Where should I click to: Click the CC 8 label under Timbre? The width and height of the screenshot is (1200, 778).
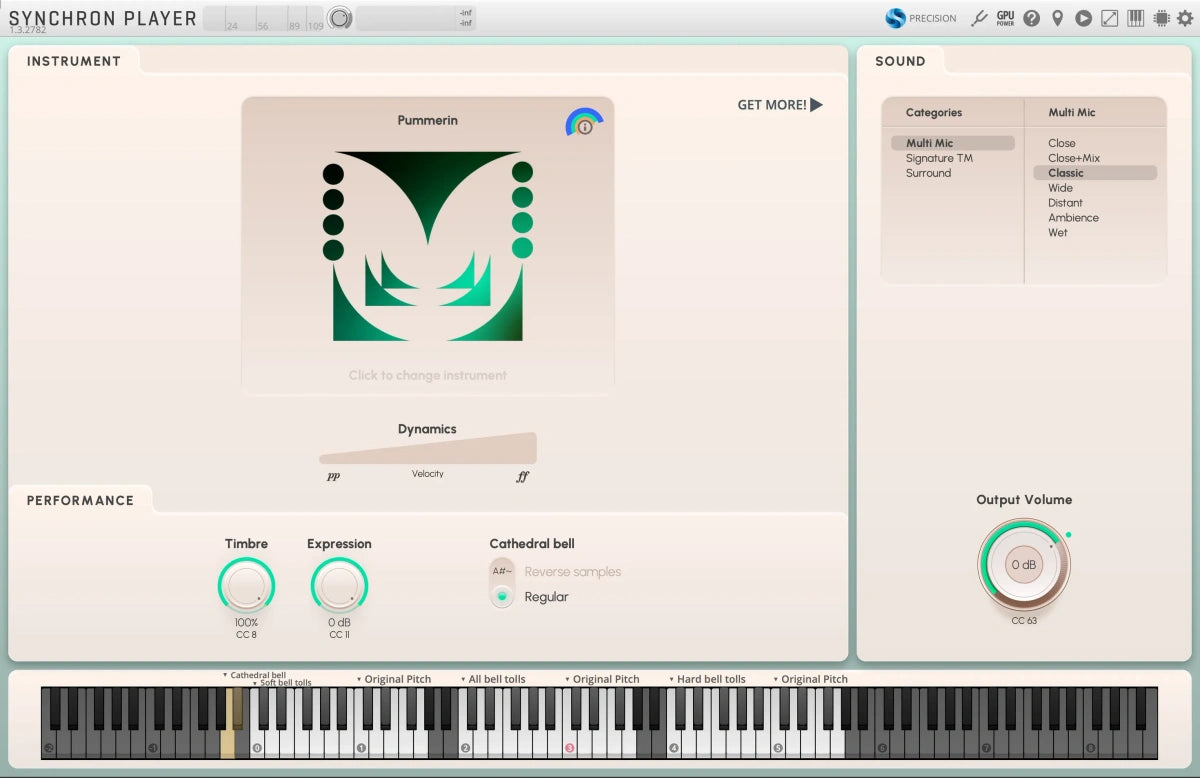point(246,634)
